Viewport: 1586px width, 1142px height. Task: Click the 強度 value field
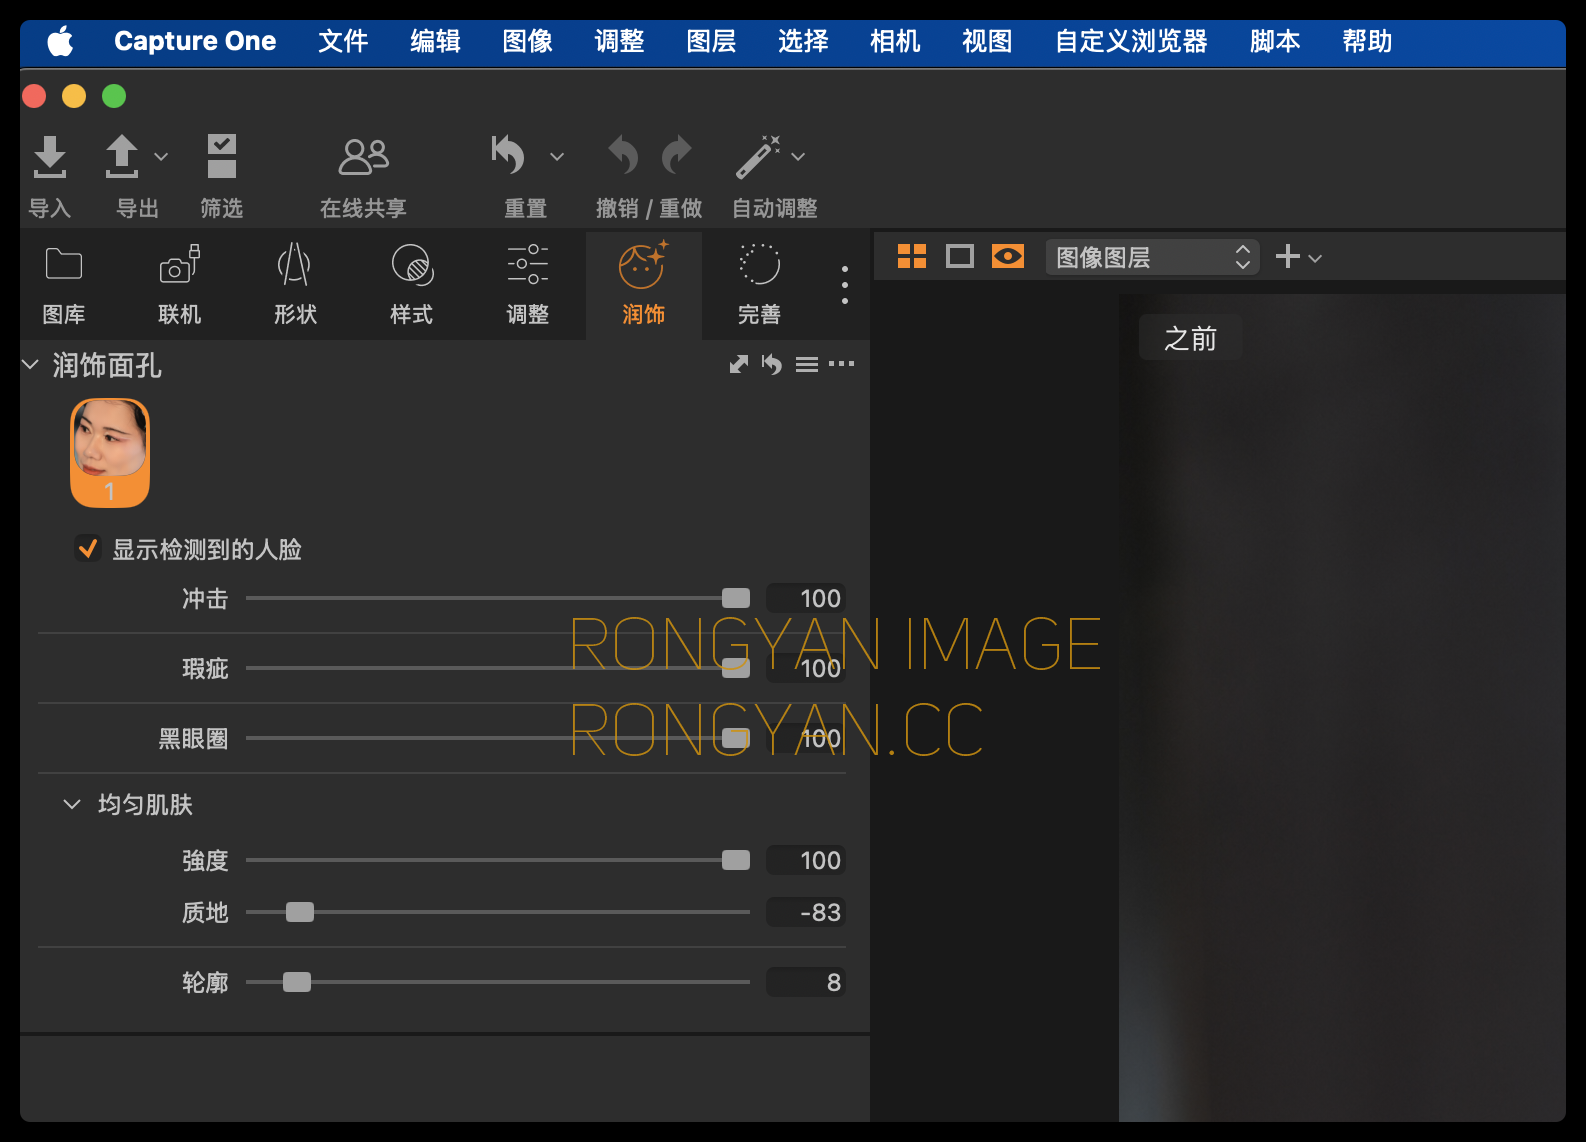[x=806, y=860]
